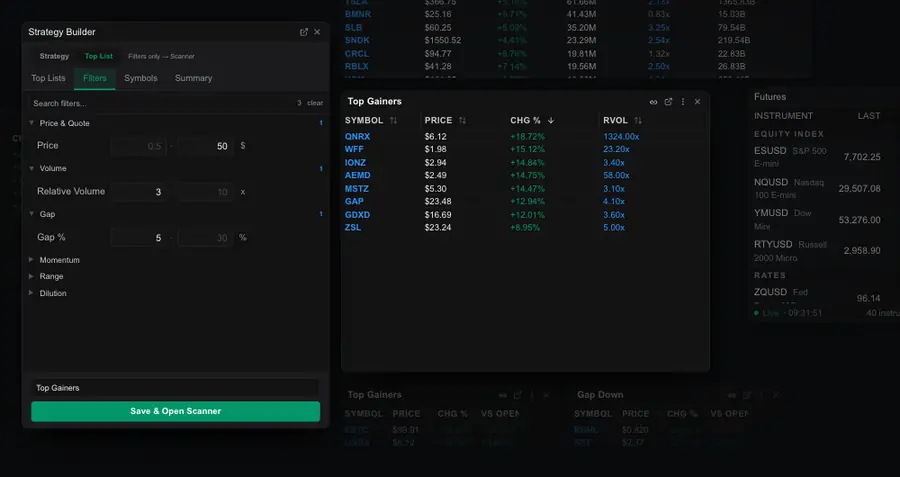Click the Price maximum input showing 50

tap(205, 146)
